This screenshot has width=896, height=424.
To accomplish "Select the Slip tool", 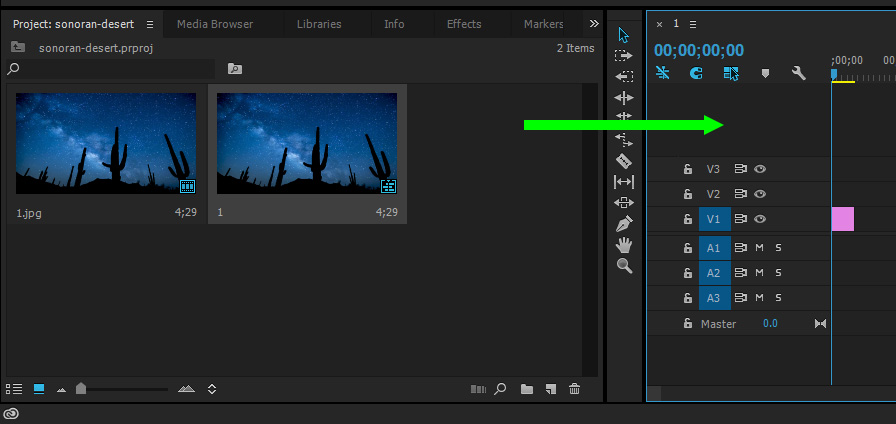I will click(x=623, y=182).
